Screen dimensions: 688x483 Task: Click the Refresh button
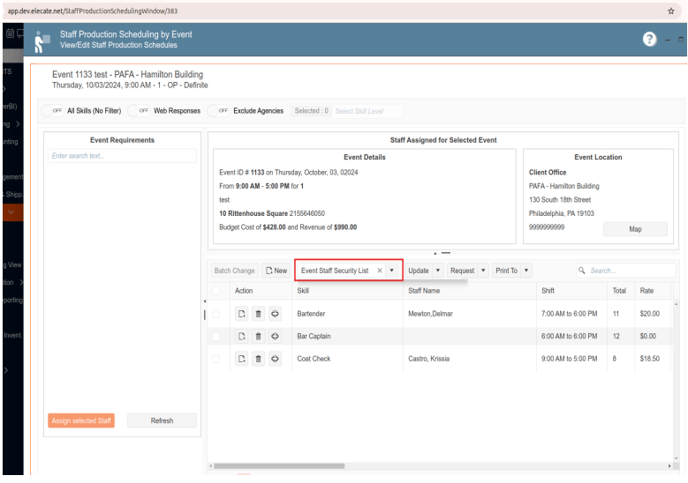tap(161, 421)
